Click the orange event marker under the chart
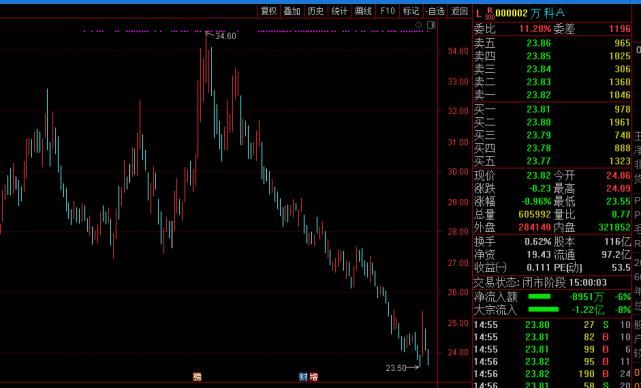Screen dimensions: 641x388 (x=197, y=377)
